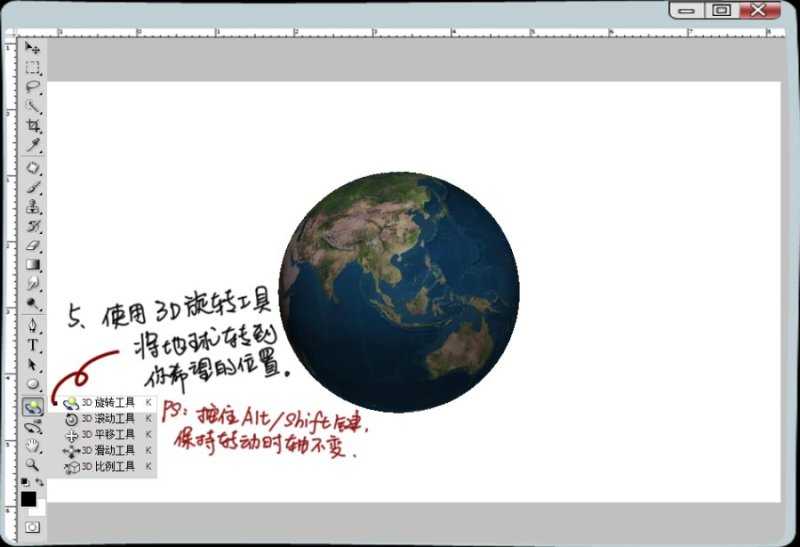Select the Crop tool
Image resolution: width=800 pixels, height=547 pixels.
click(33, 126)
